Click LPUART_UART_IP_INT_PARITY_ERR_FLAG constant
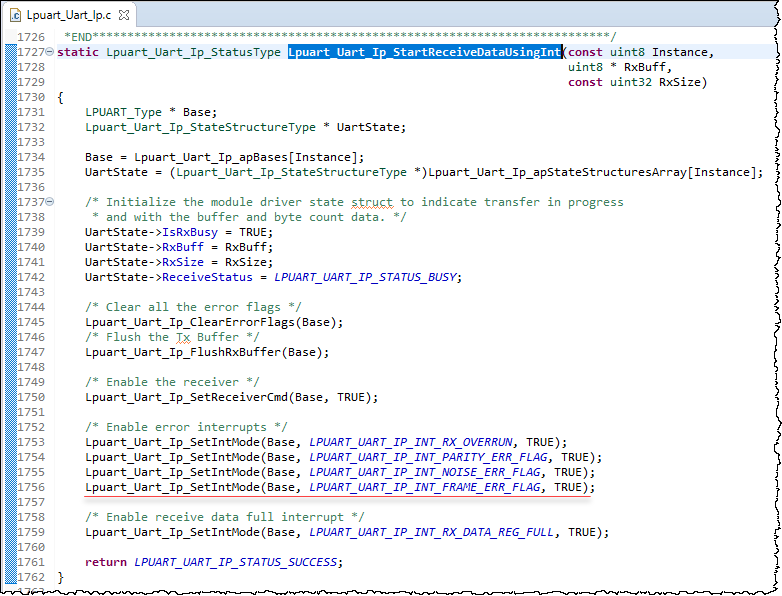This screenshot has height=596, width=782. click(428, 457)
